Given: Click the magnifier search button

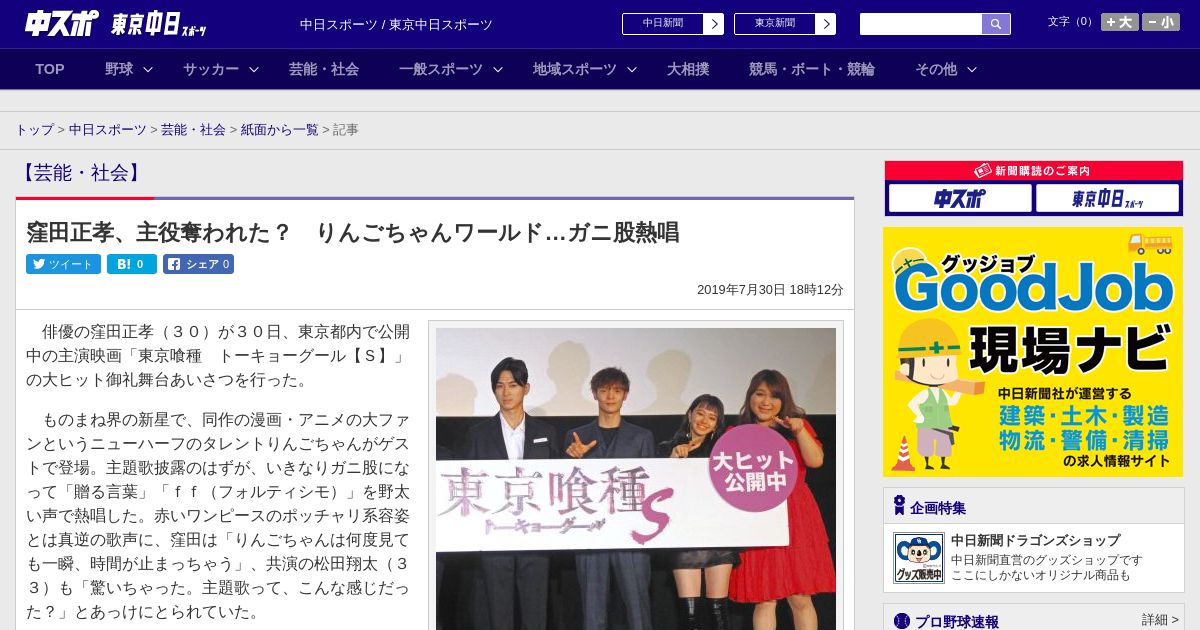Looking at the screenshot, I should coord(996,24).
